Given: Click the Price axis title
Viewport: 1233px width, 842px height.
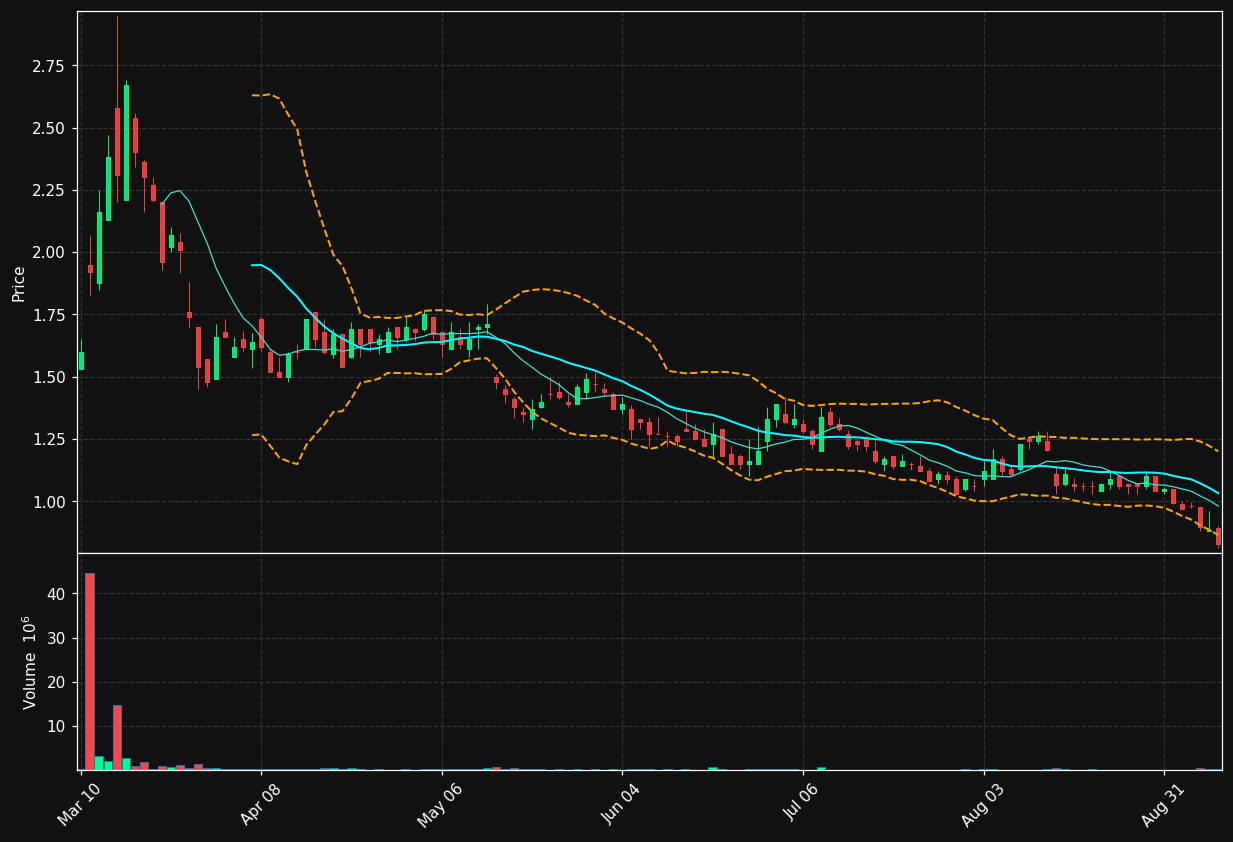Looking at the screenshot, I should pos(19,283).
